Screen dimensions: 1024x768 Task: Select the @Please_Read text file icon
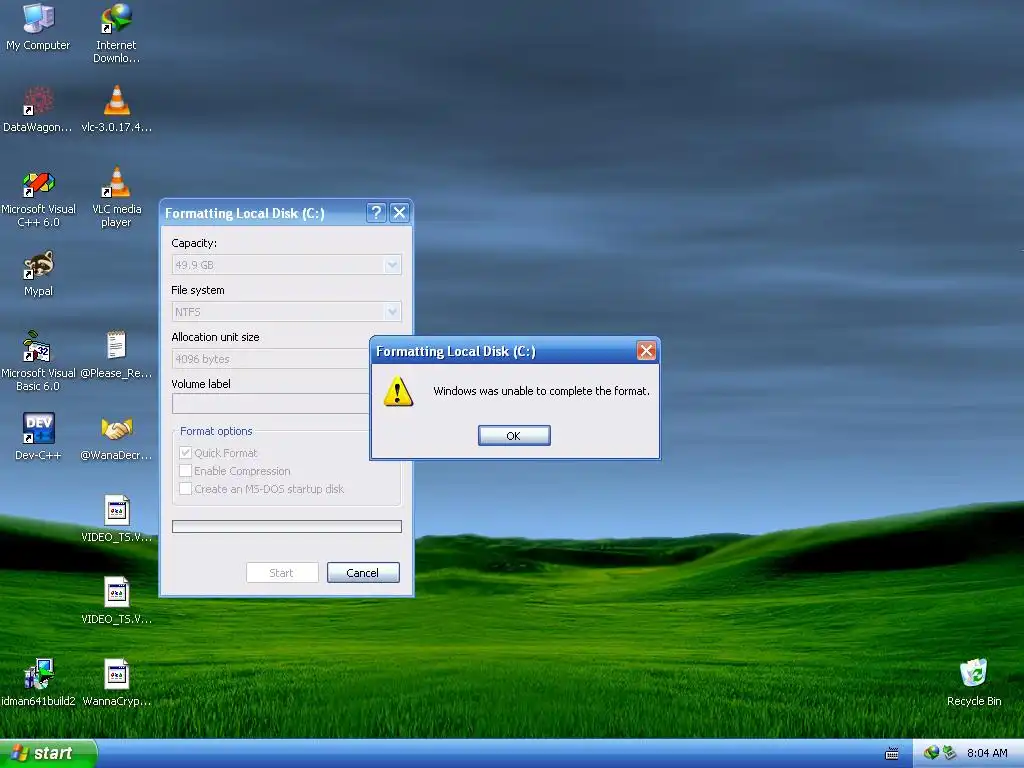[x=116, y=355]
